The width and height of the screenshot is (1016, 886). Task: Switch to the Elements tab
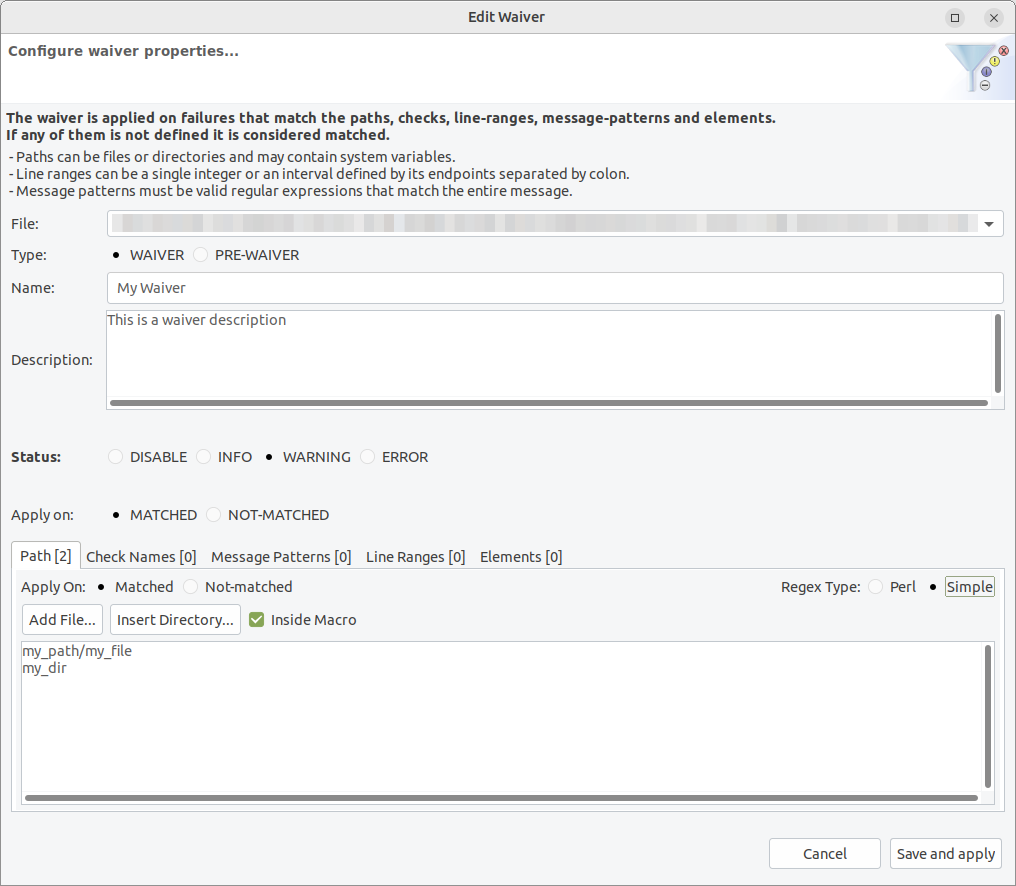[520, 557]
